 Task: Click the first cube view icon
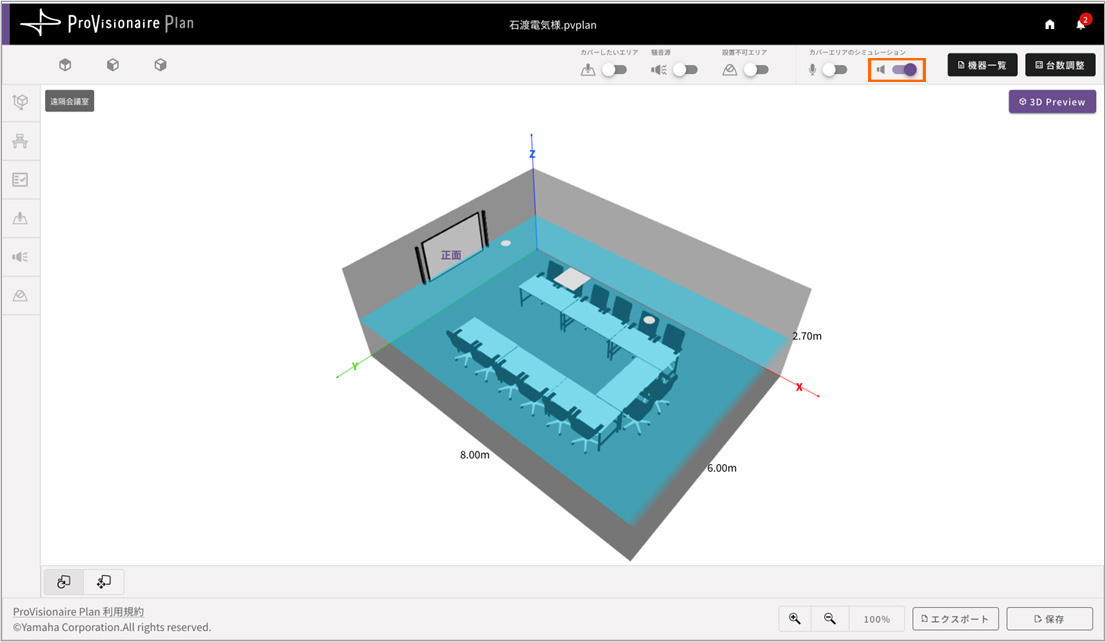[x=65, y=65]
